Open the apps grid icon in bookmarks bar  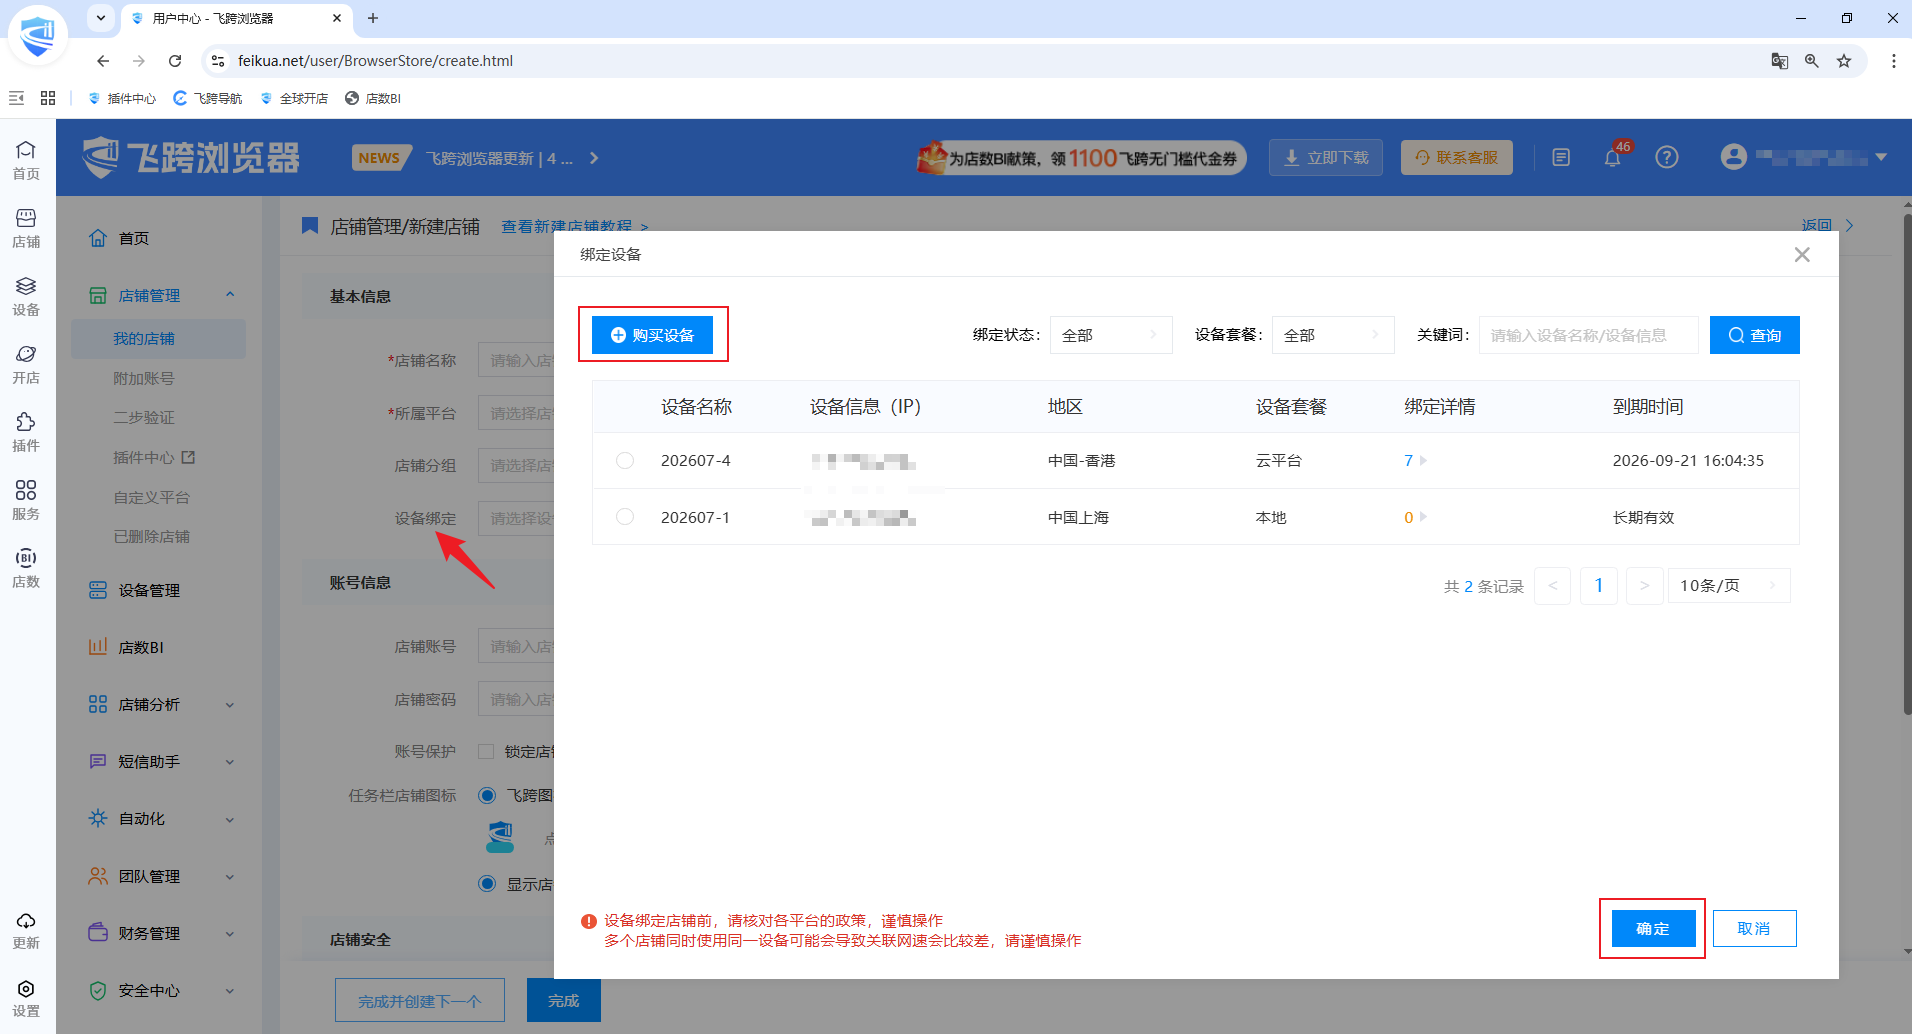click(x=48, y=98)
